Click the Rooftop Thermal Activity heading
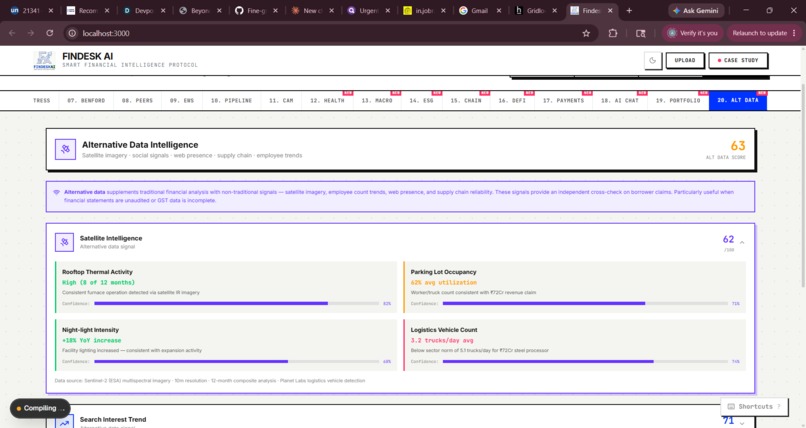 pos(97,272)
